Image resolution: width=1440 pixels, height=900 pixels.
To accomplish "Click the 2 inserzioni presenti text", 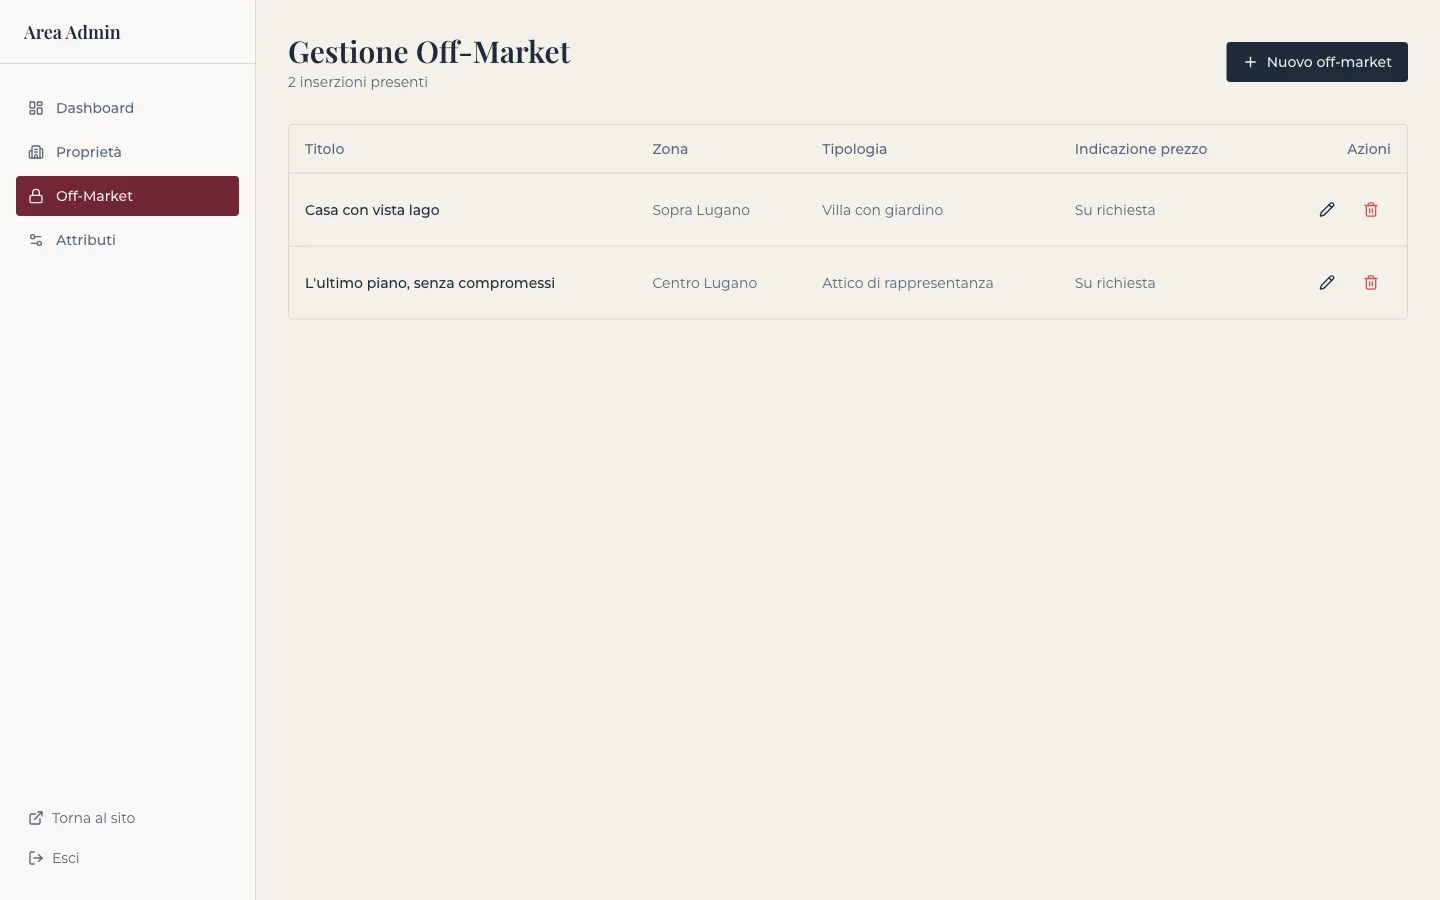I will 358,82.
